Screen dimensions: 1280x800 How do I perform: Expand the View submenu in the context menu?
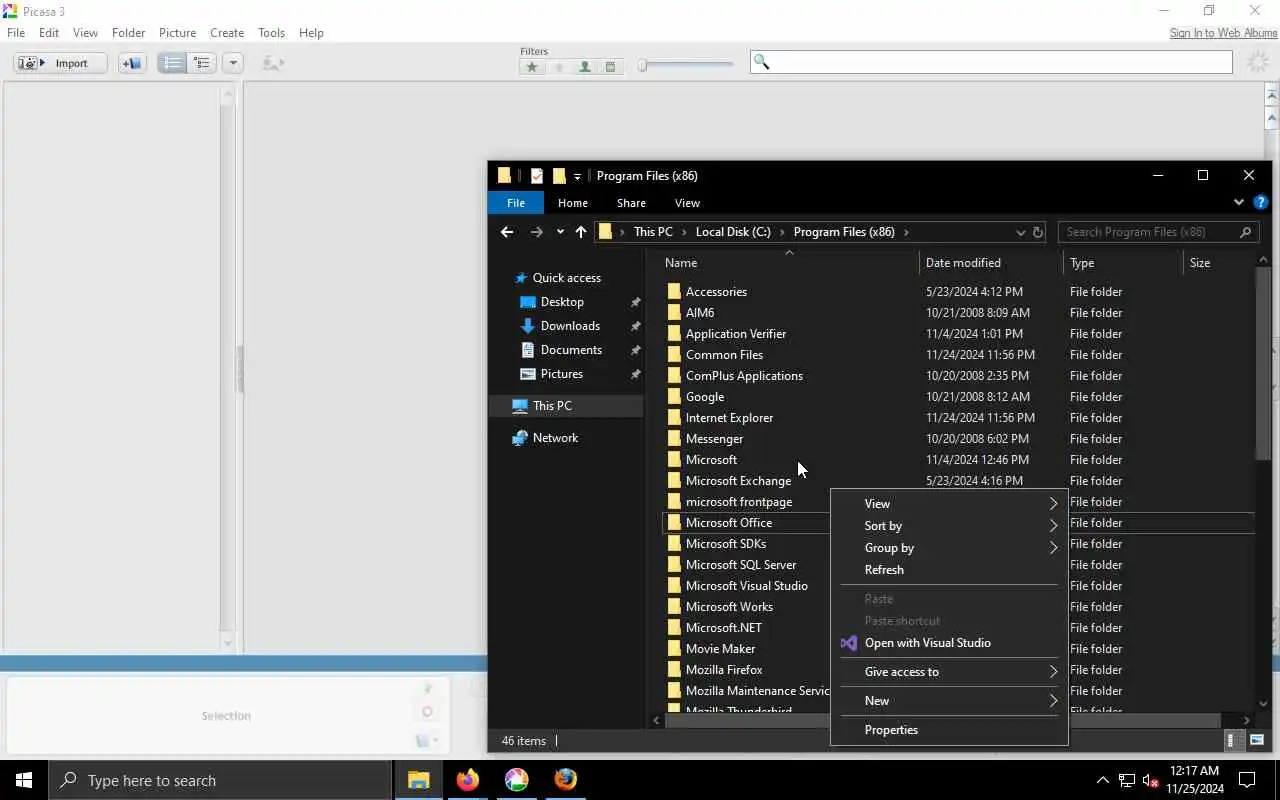[949, 504]
